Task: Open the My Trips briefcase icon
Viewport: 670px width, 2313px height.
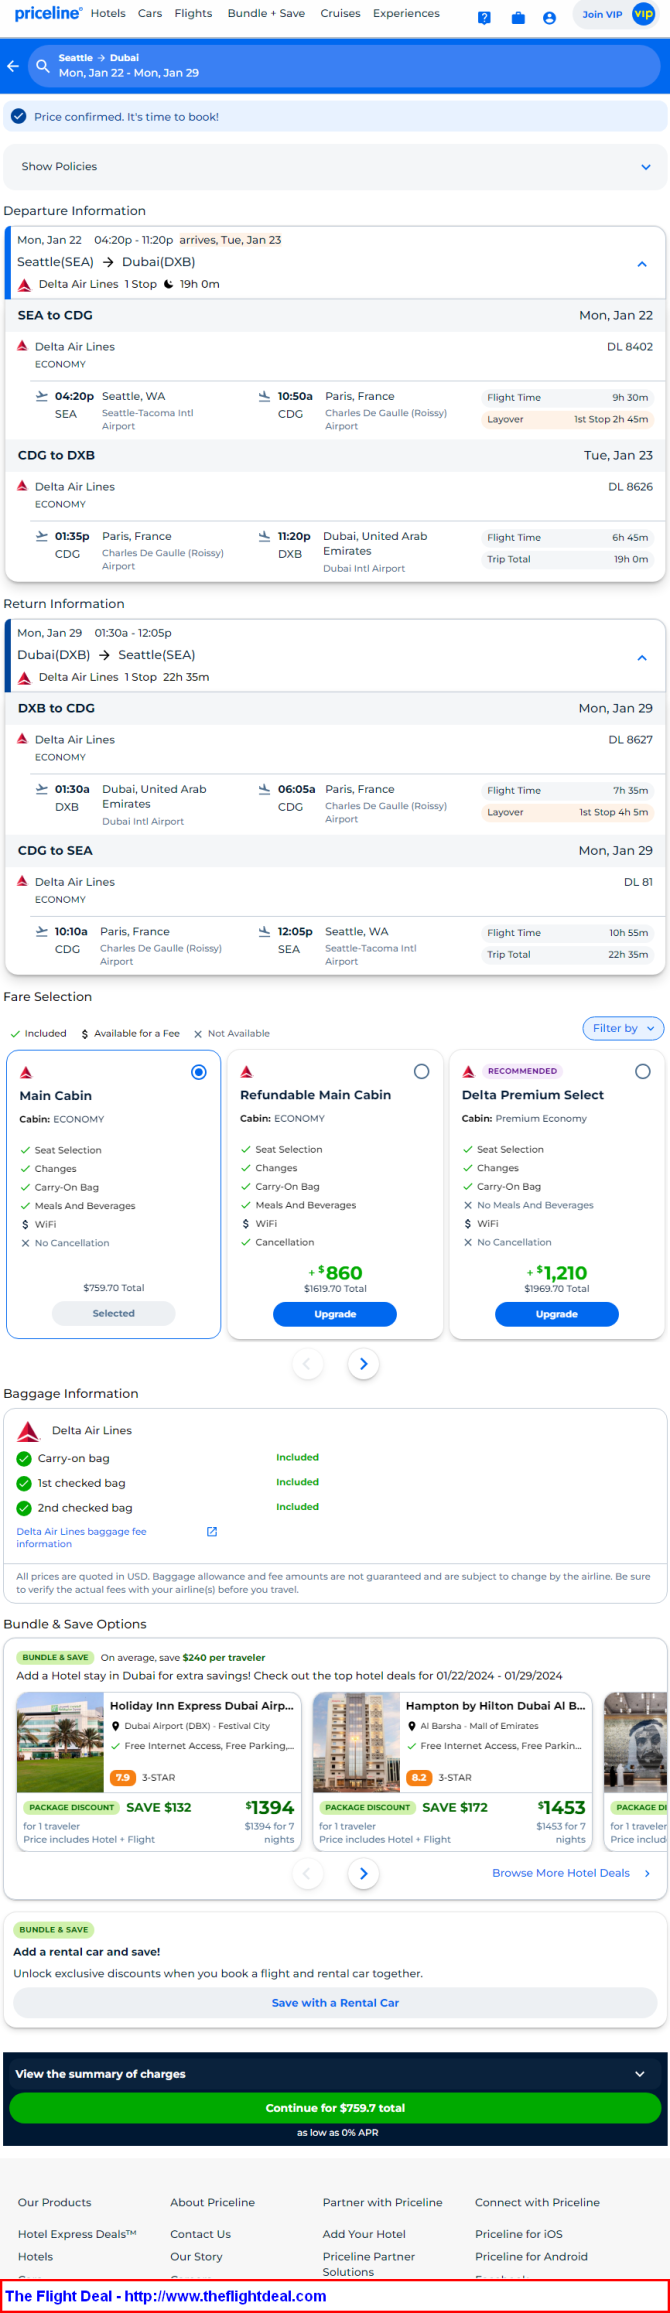Action: pos(518,18)
